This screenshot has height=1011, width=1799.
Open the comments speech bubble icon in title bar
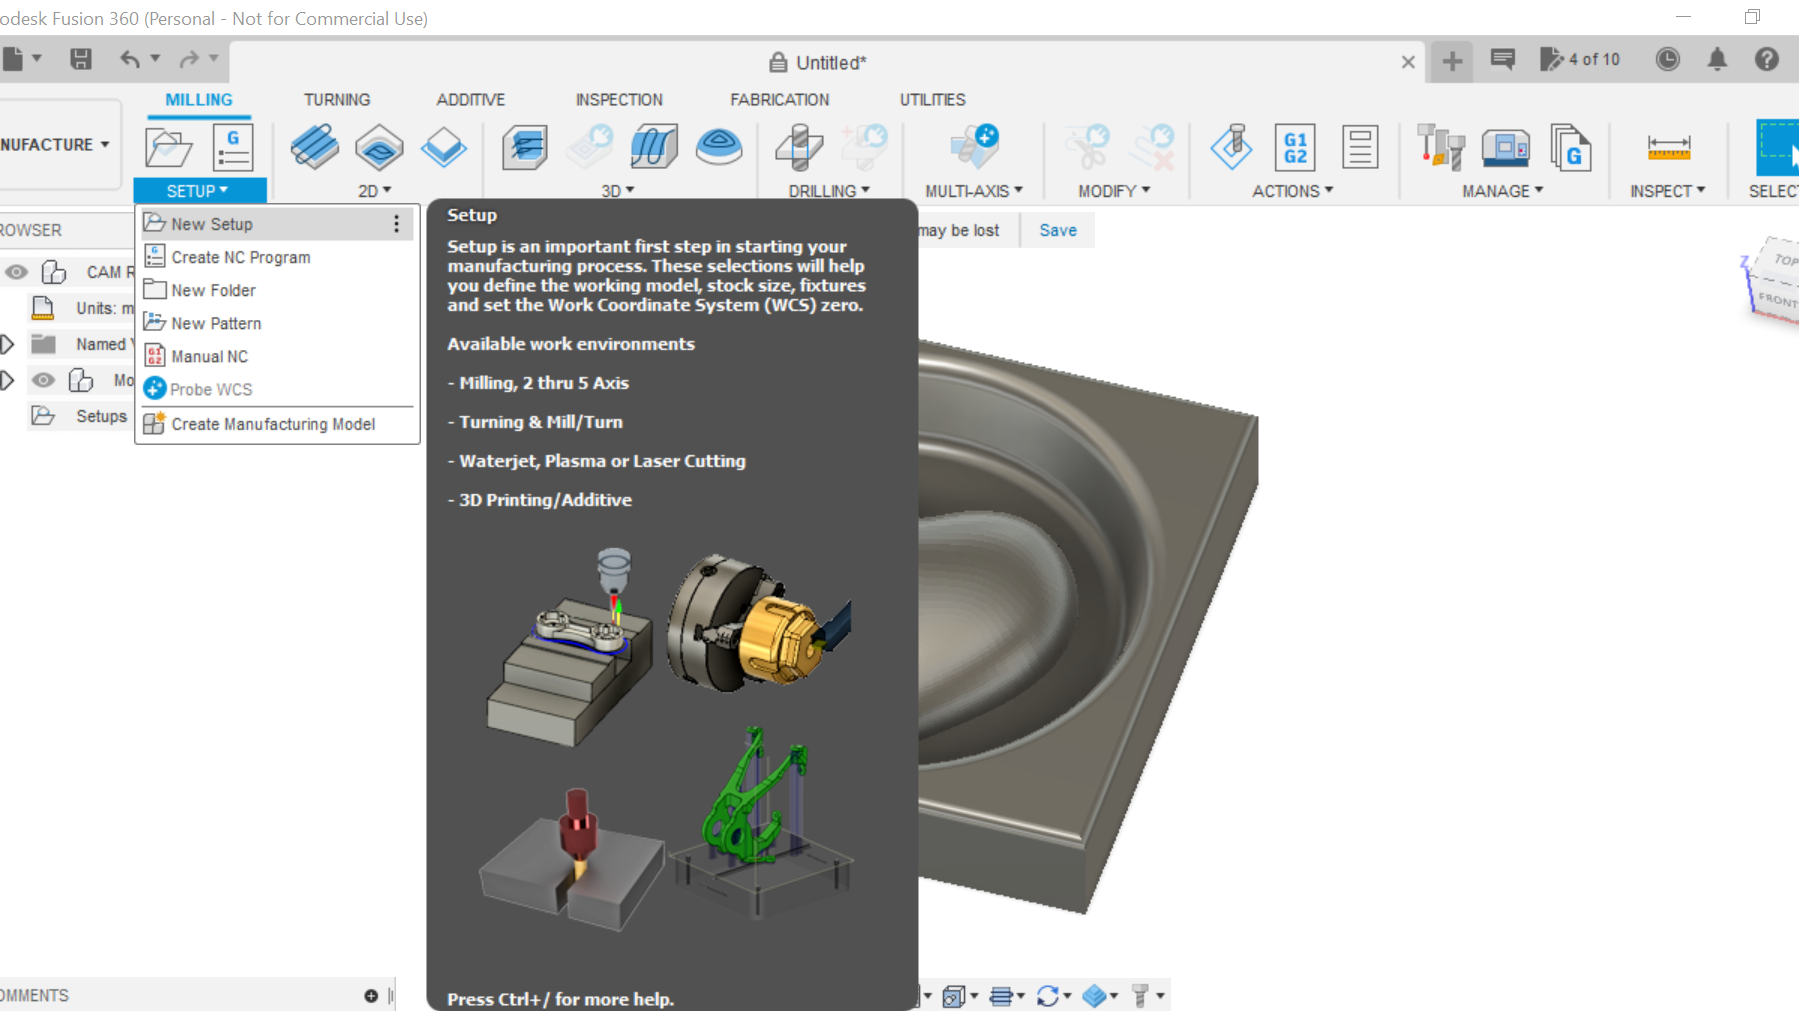coord(1503,59)
